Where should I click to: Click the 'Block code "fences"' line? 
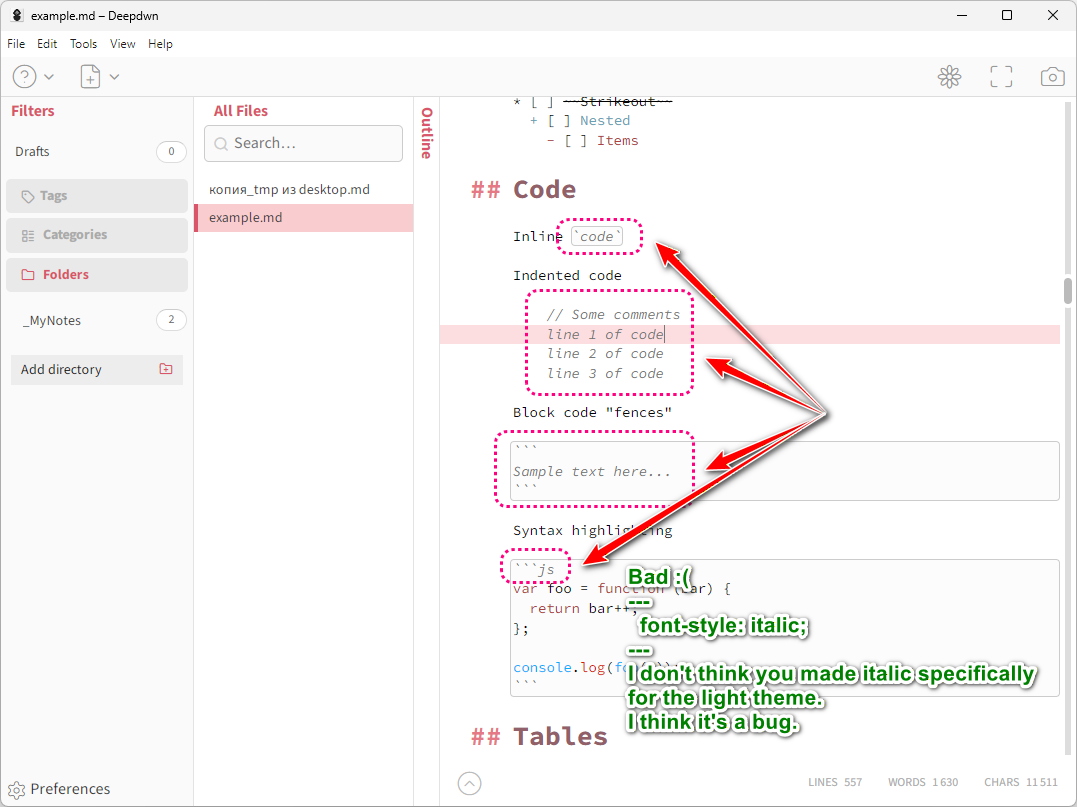592,413
